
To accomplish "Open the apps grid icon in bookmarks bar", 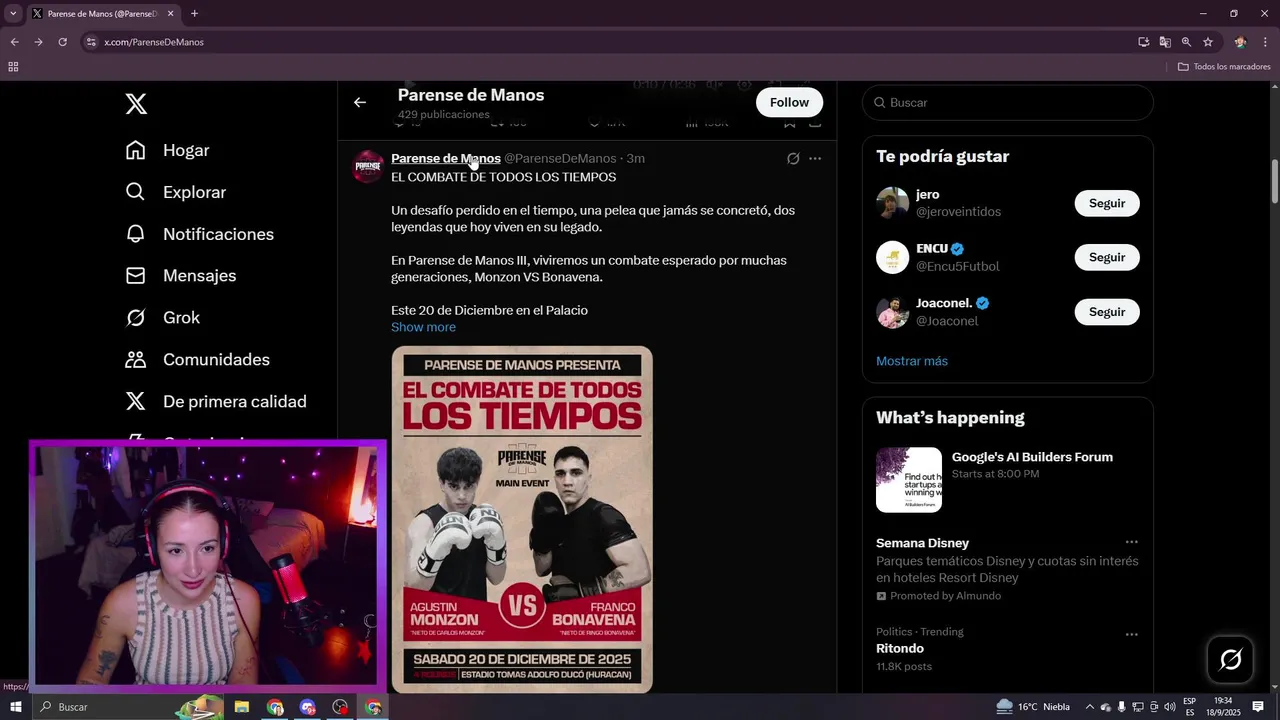I will click(x=13, y=67).
